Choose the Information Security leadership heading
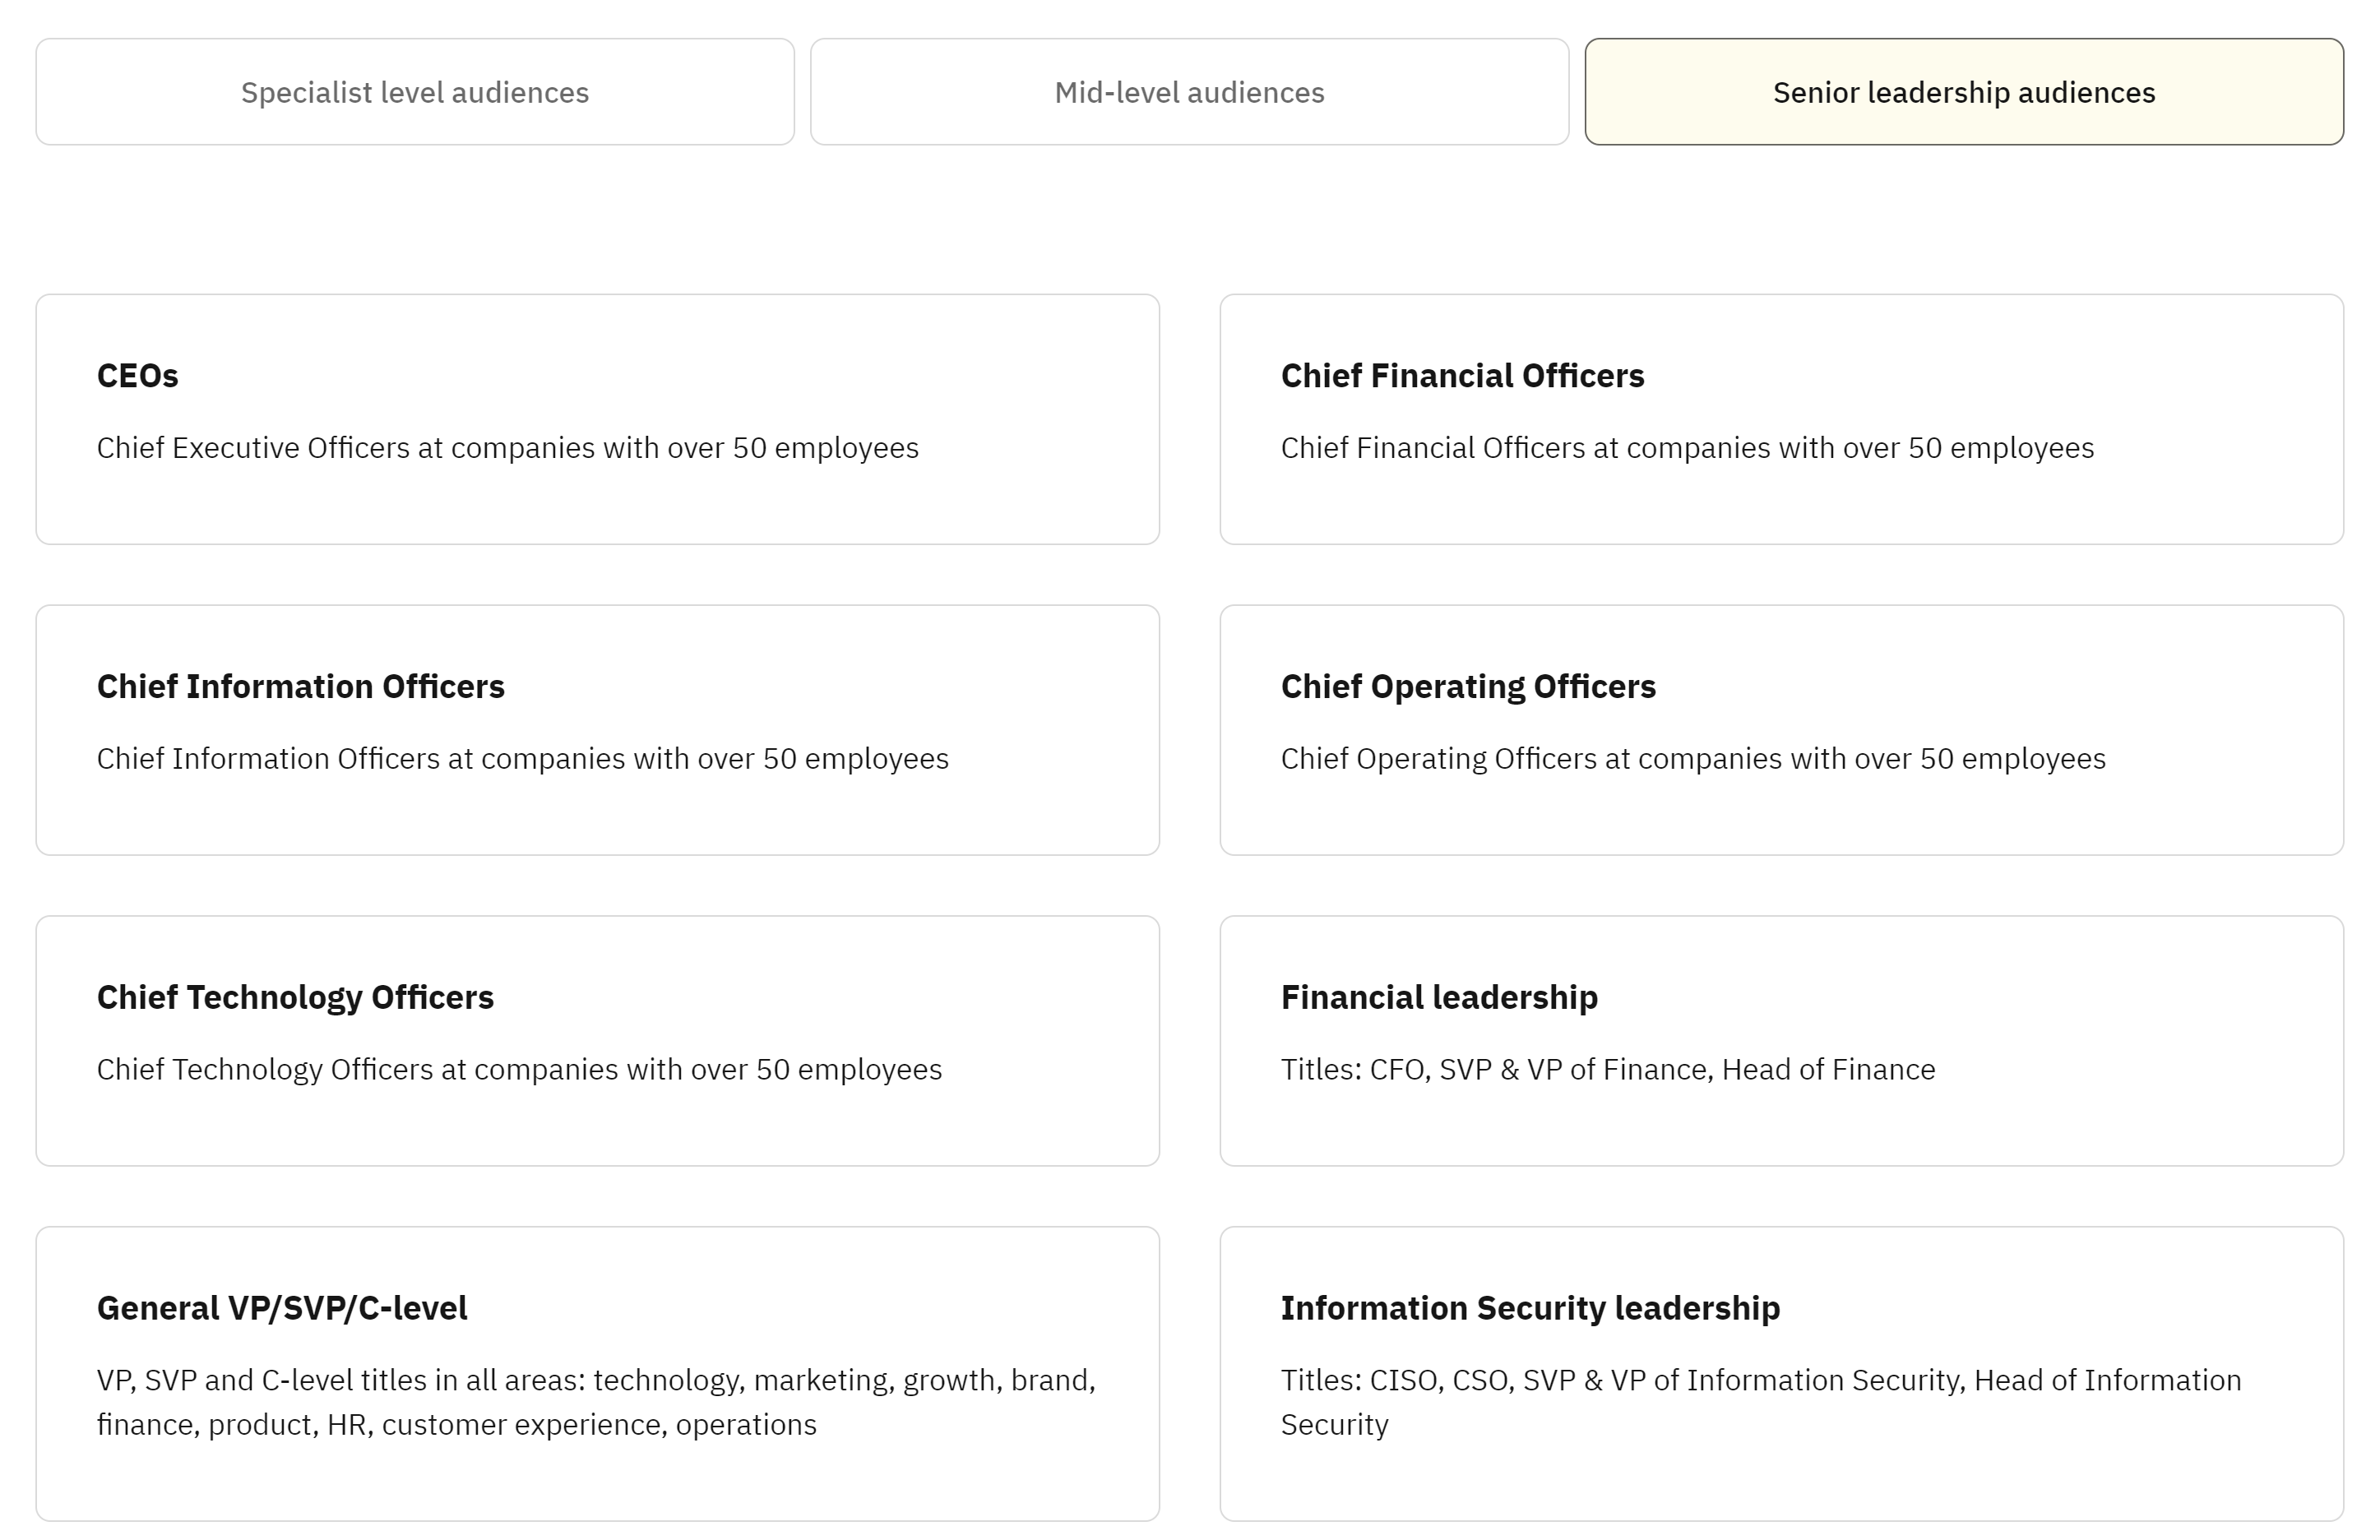 [1530, 1308]
